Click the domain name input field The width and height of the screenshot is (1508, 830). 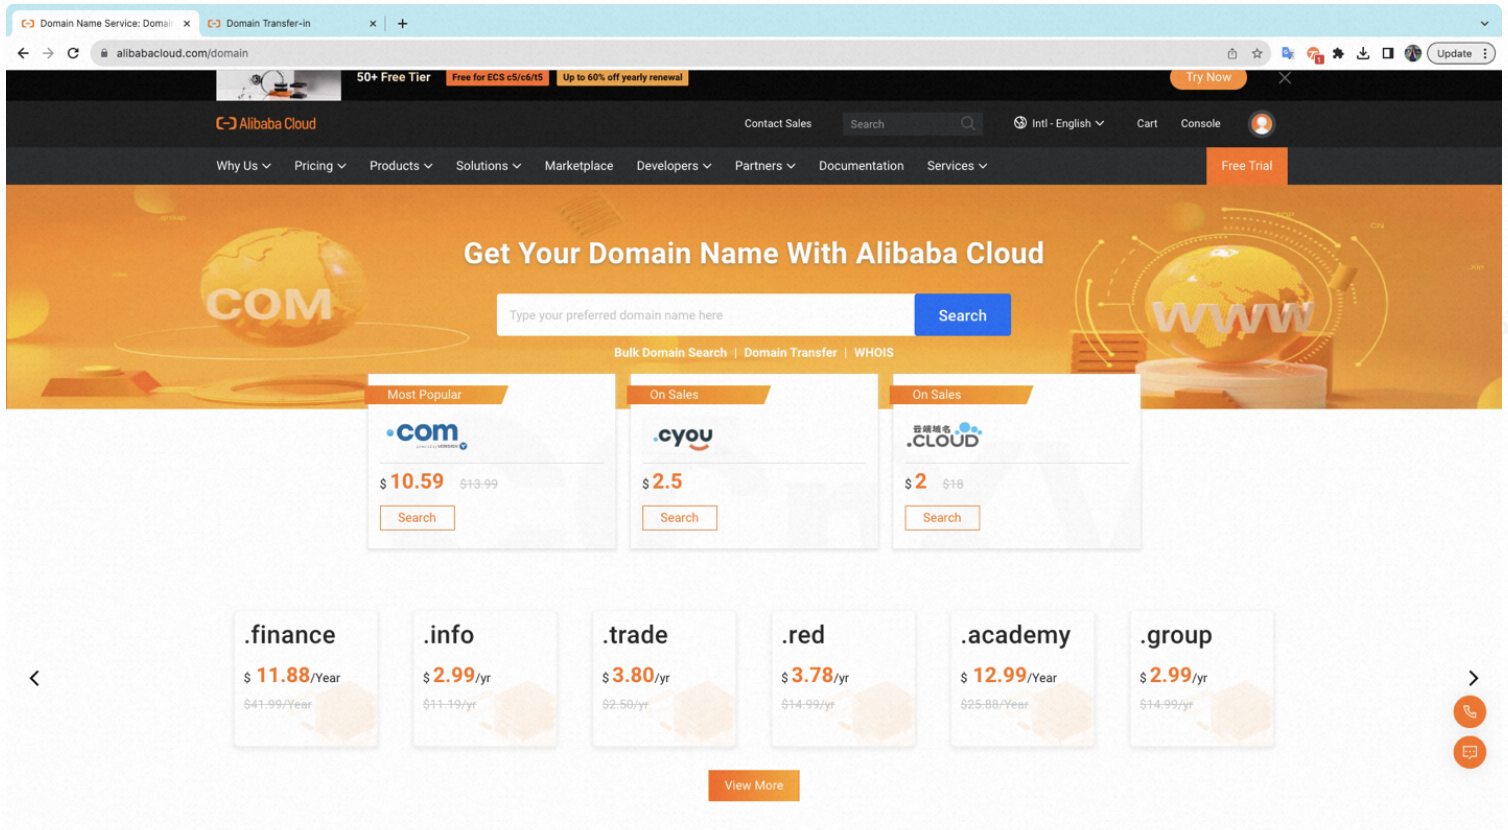point(706,315)
